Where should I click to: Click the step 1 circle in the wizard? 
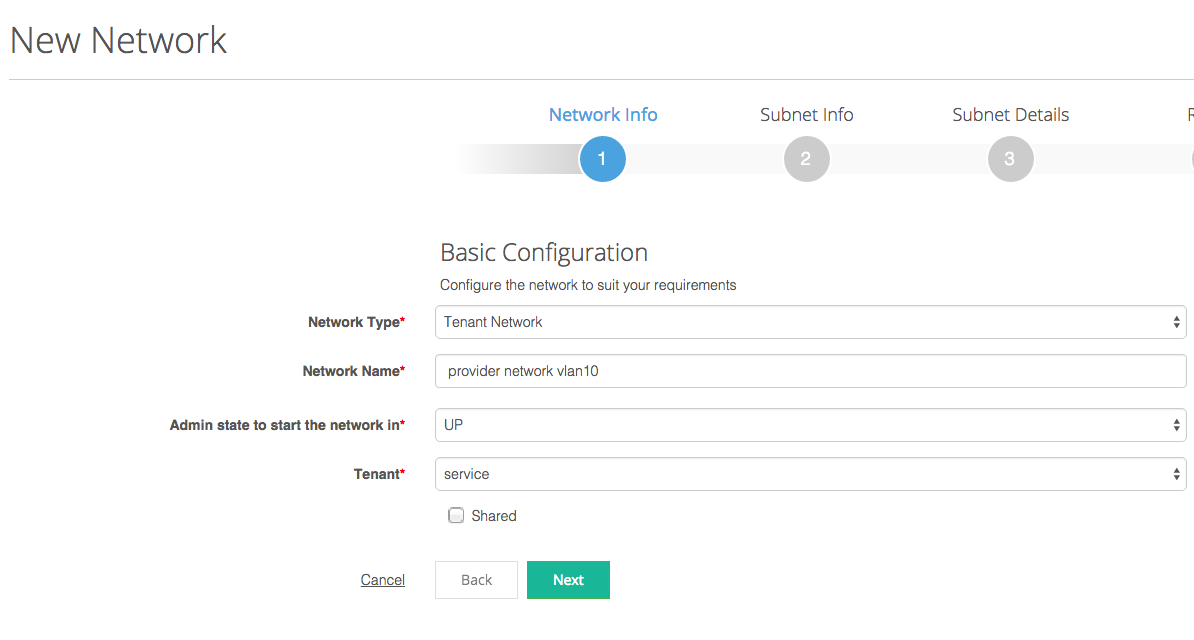tap(602, 159)
